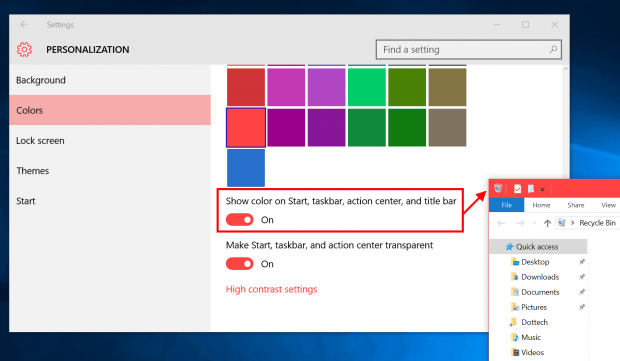620x361 pixels.
Task: Click the Downloads folder icon
Action: pos(515,277)
